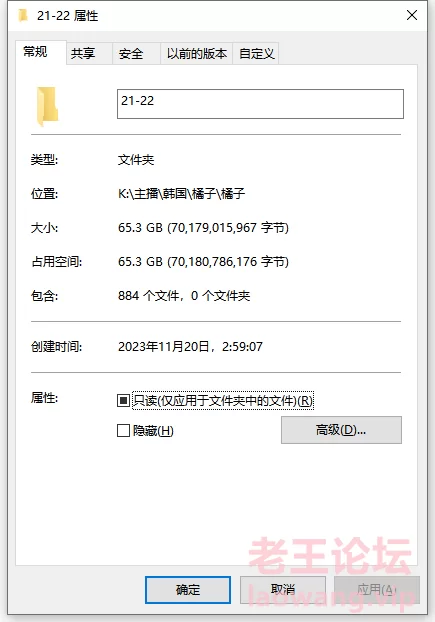Enable the 隐藏 hidden checkbox
435x622 pixels.
click(123, 430)
